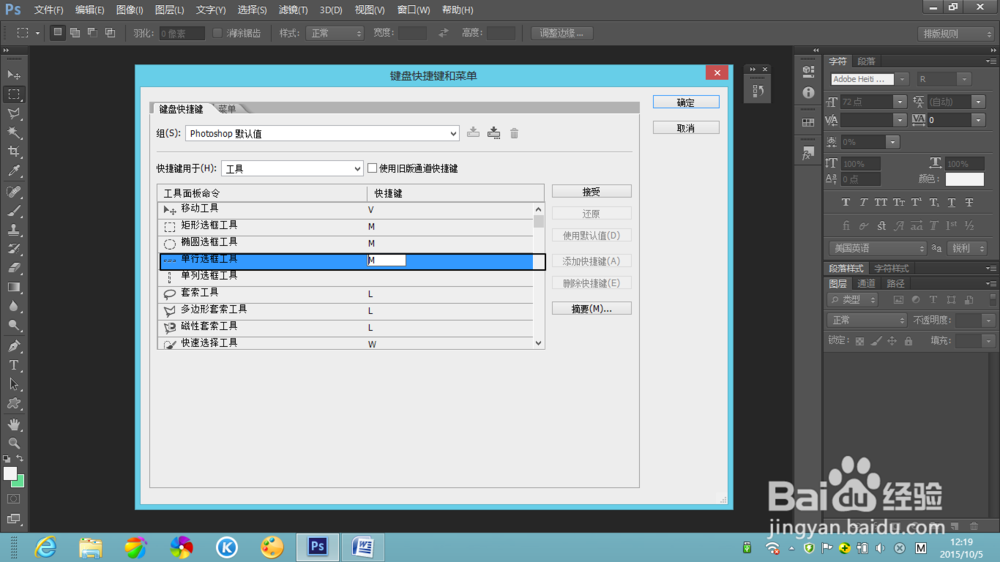Open the File menu

(x=48, y=10)
